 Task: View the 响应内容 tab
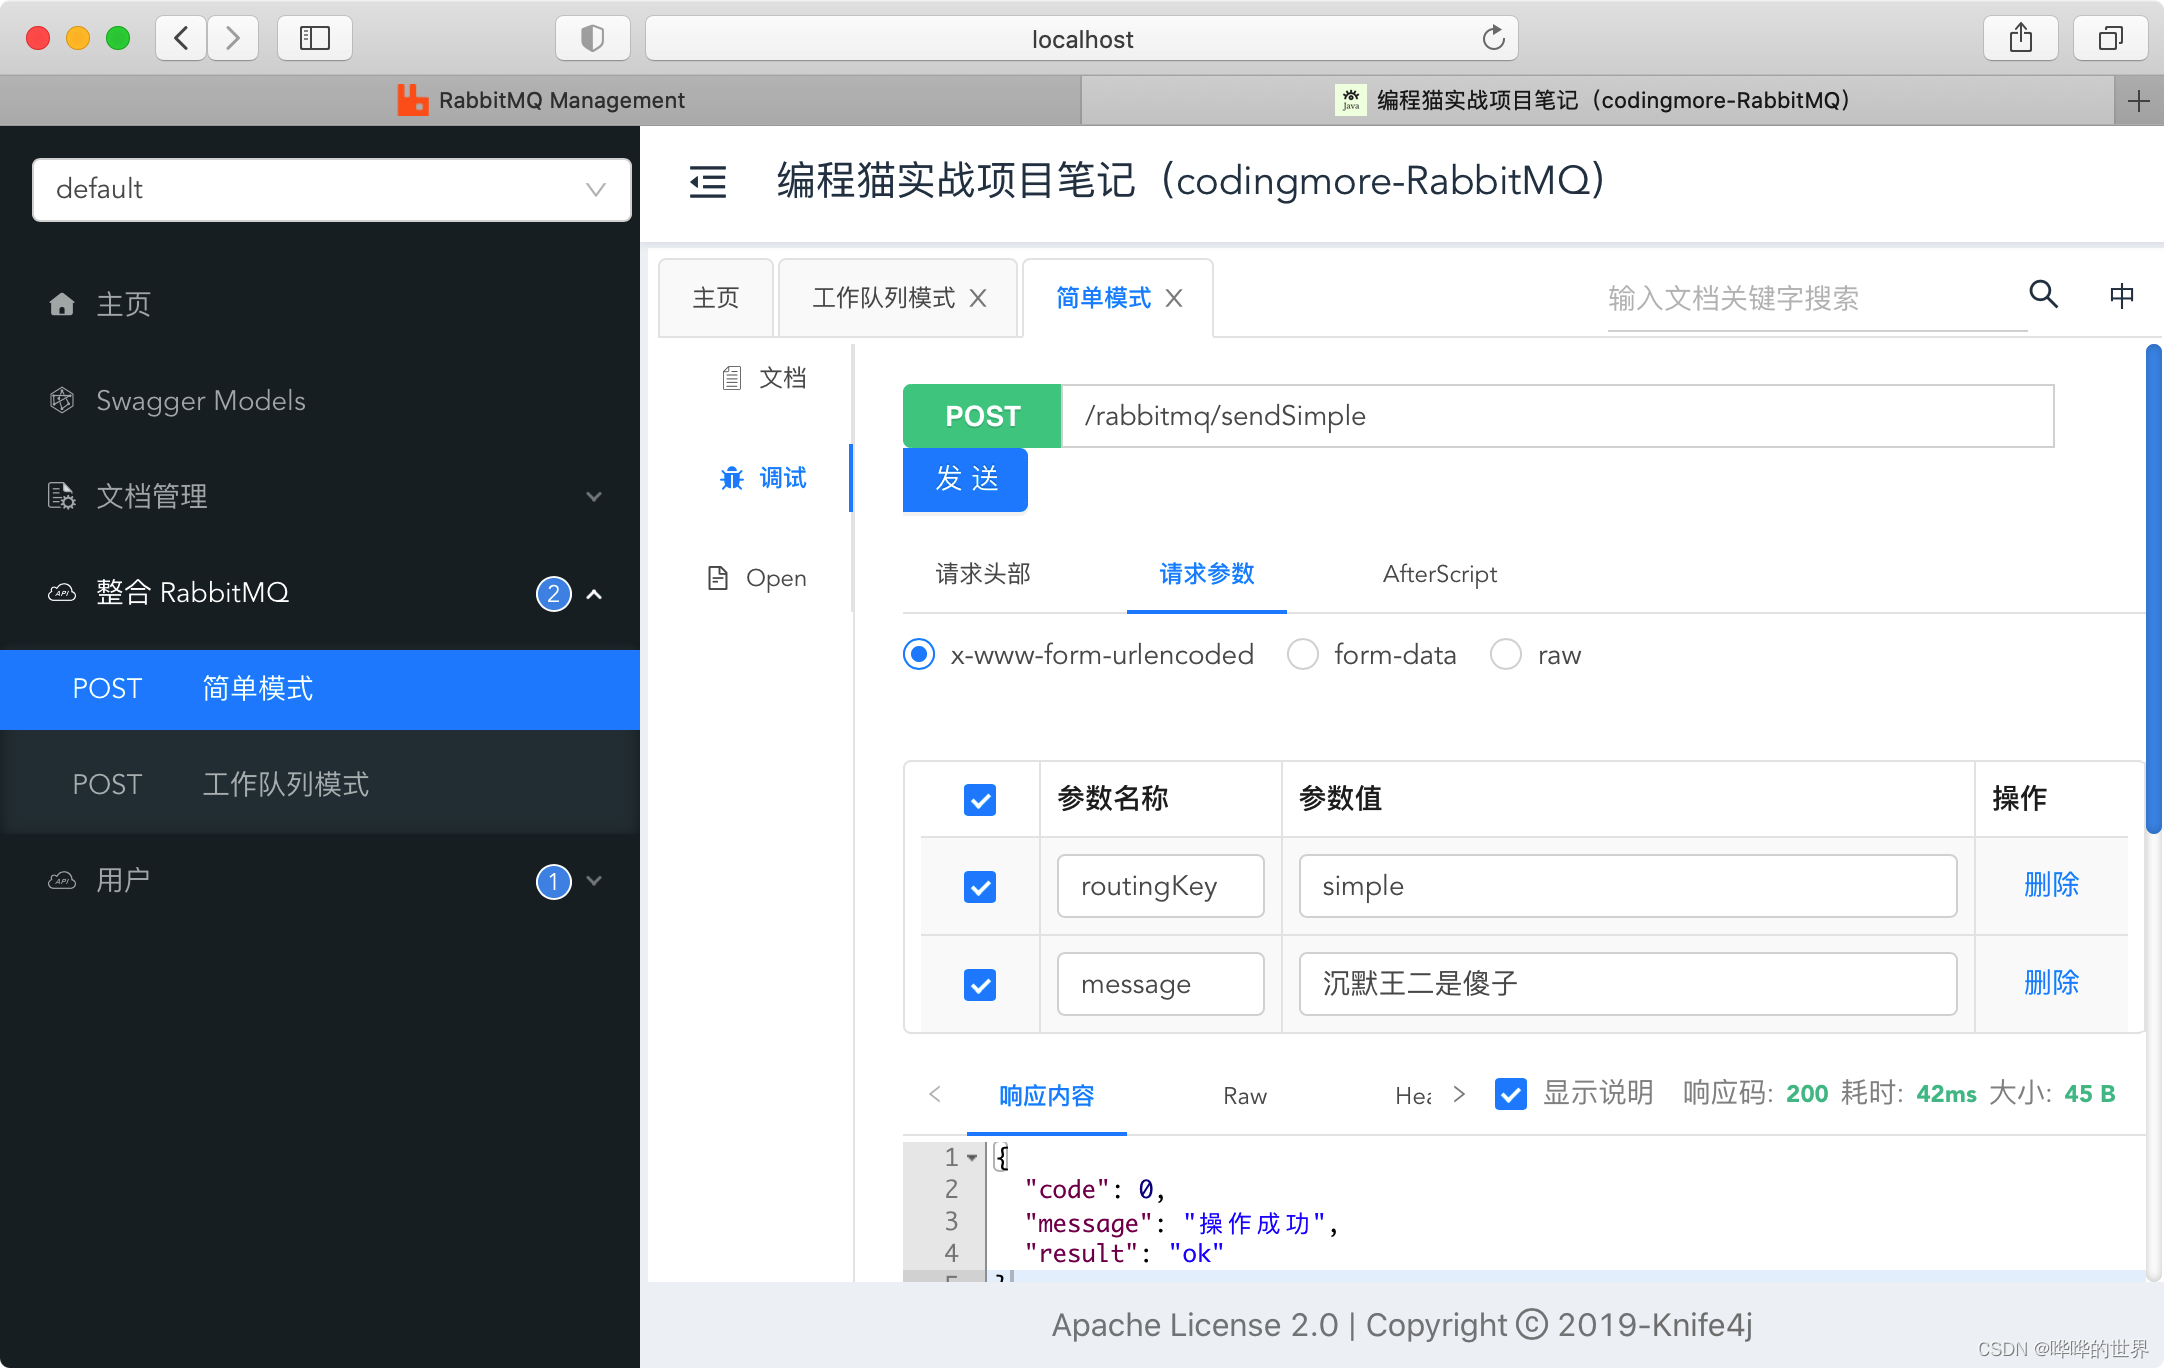coord(1047,1096)
